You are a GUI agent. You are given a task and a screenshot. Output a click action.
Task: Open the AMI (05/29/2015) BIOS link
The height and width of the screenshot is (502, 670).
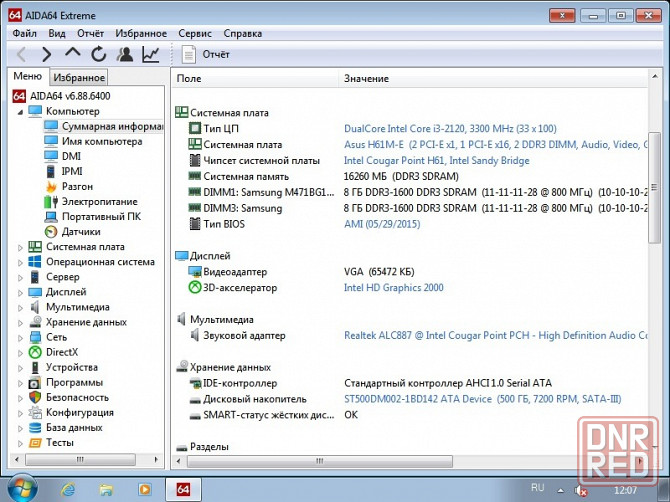[382, 224]
